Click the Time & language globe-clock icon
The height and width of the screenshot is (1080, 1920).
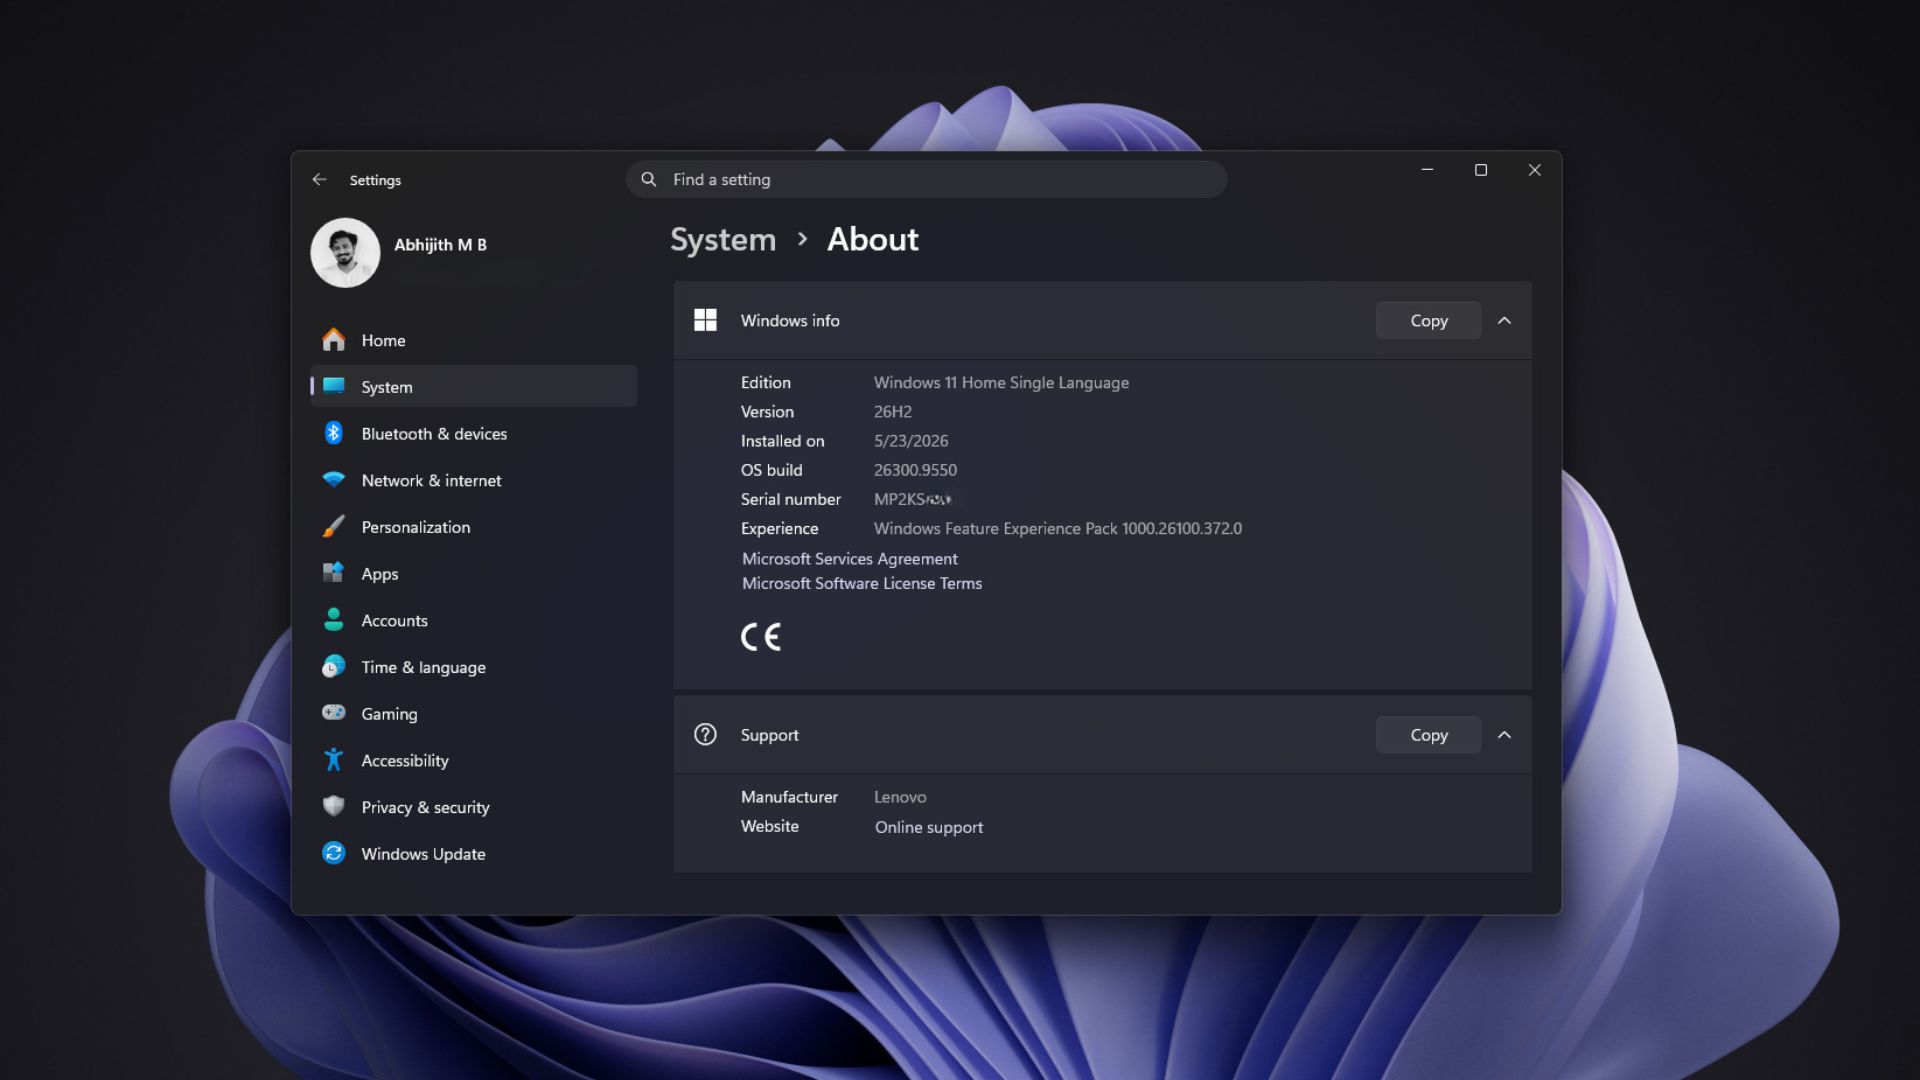click(334, 666)
